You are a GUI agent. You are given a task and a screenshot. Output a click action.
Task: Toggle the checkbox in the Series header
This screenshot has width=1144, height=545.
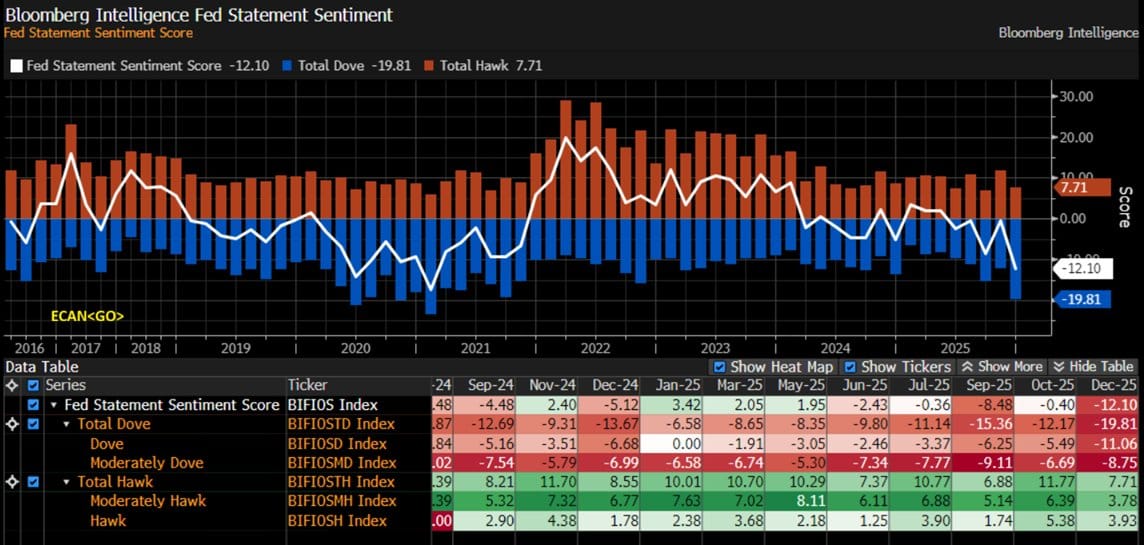click(x=33, y=385)
